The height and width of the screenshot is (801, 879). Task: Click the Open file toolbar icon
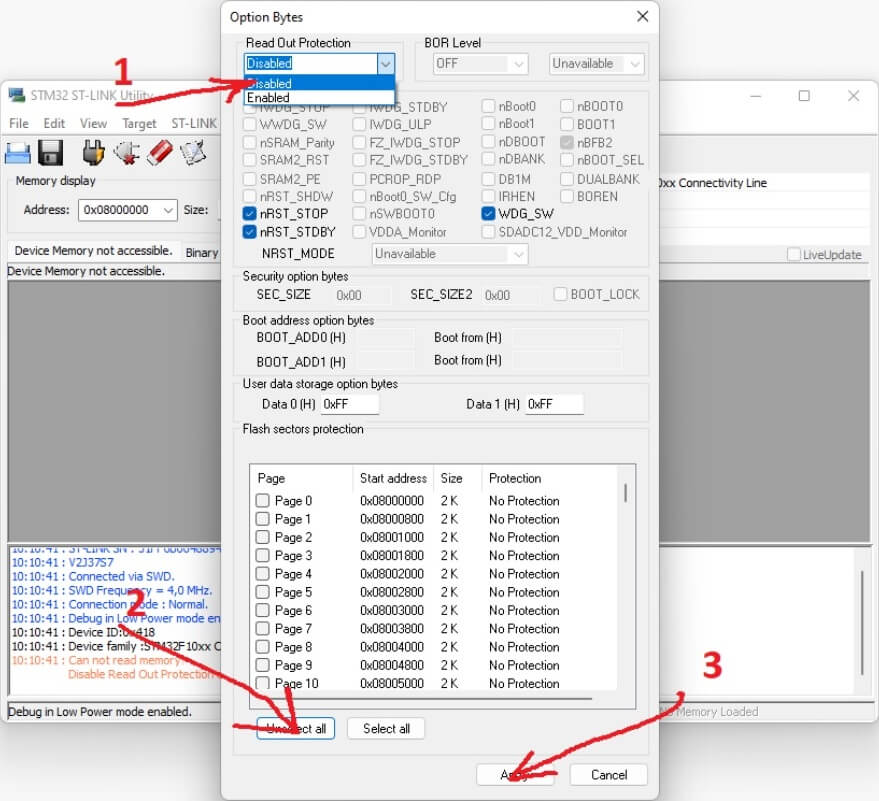pos(17,152)
